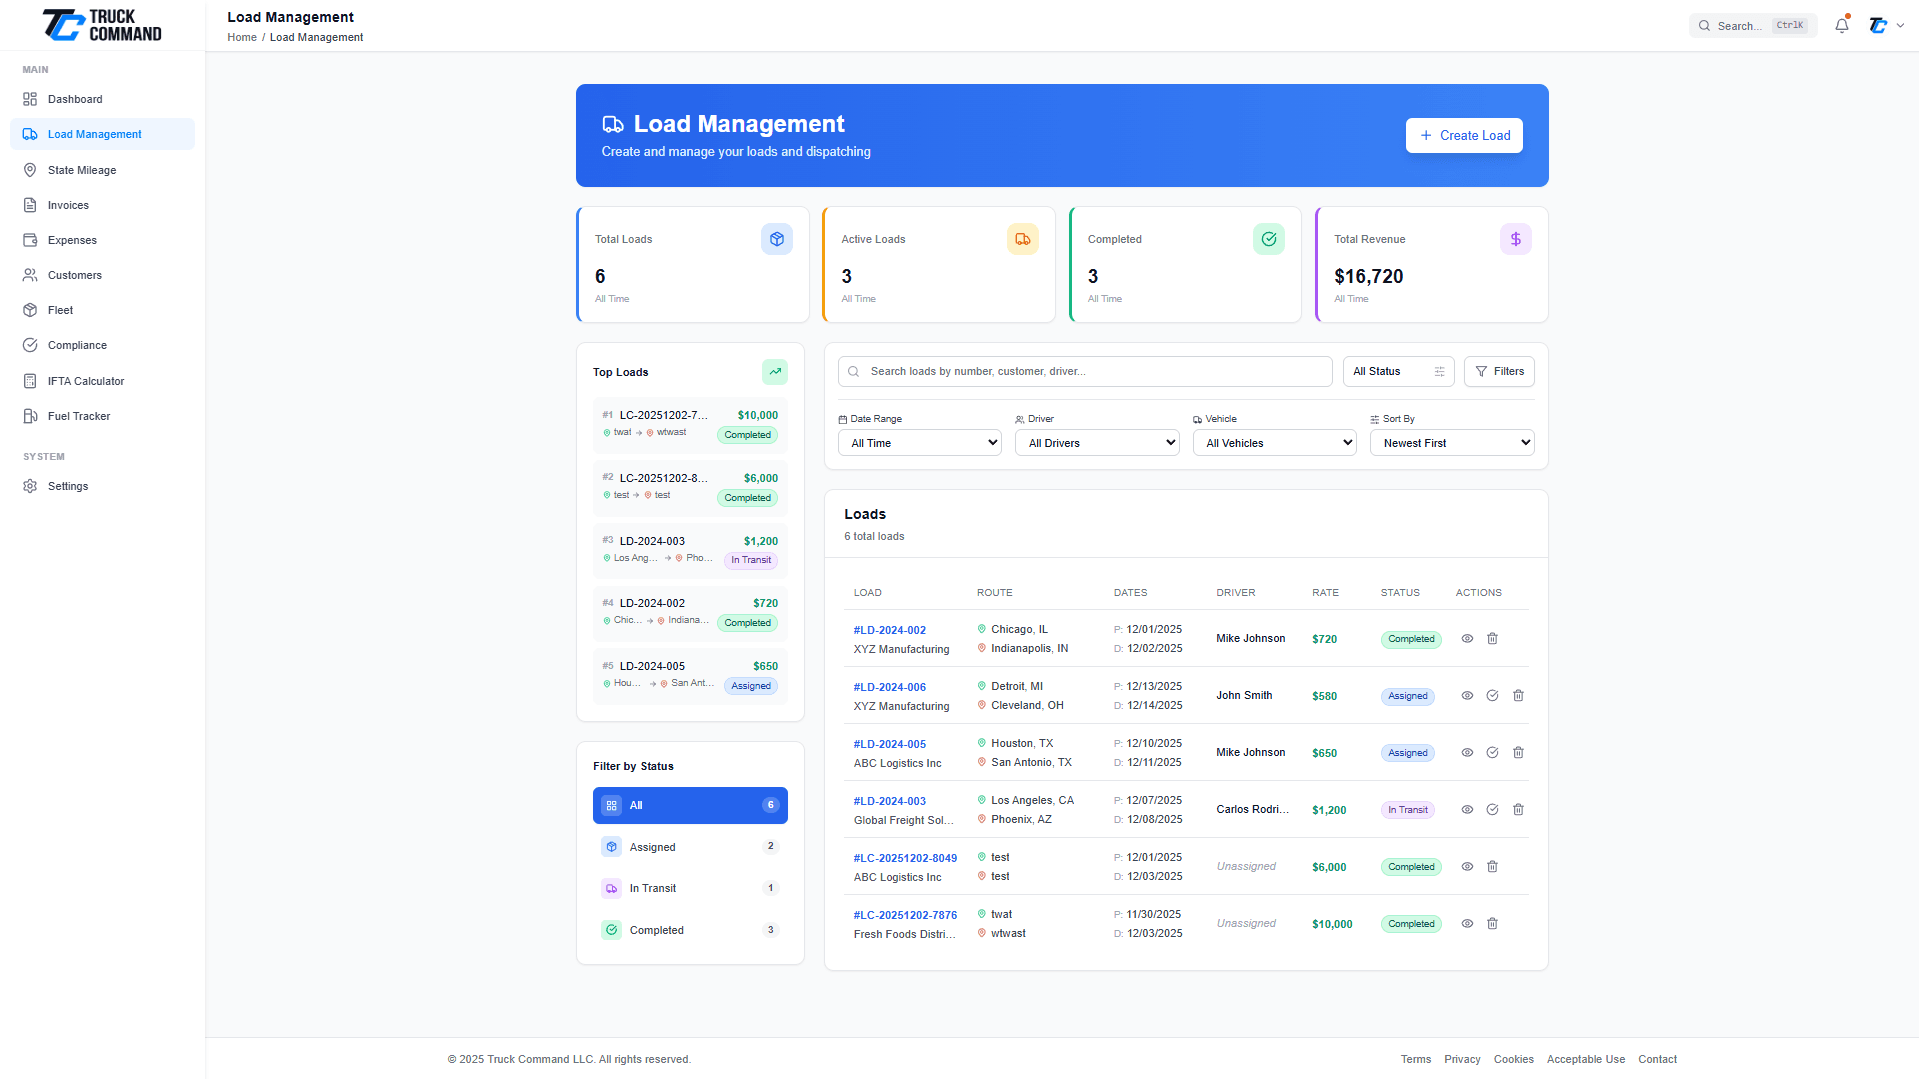Click the Truck Command logo
The width and height of the screenshot is (1919, 1079).
click(x=100, y=24)
